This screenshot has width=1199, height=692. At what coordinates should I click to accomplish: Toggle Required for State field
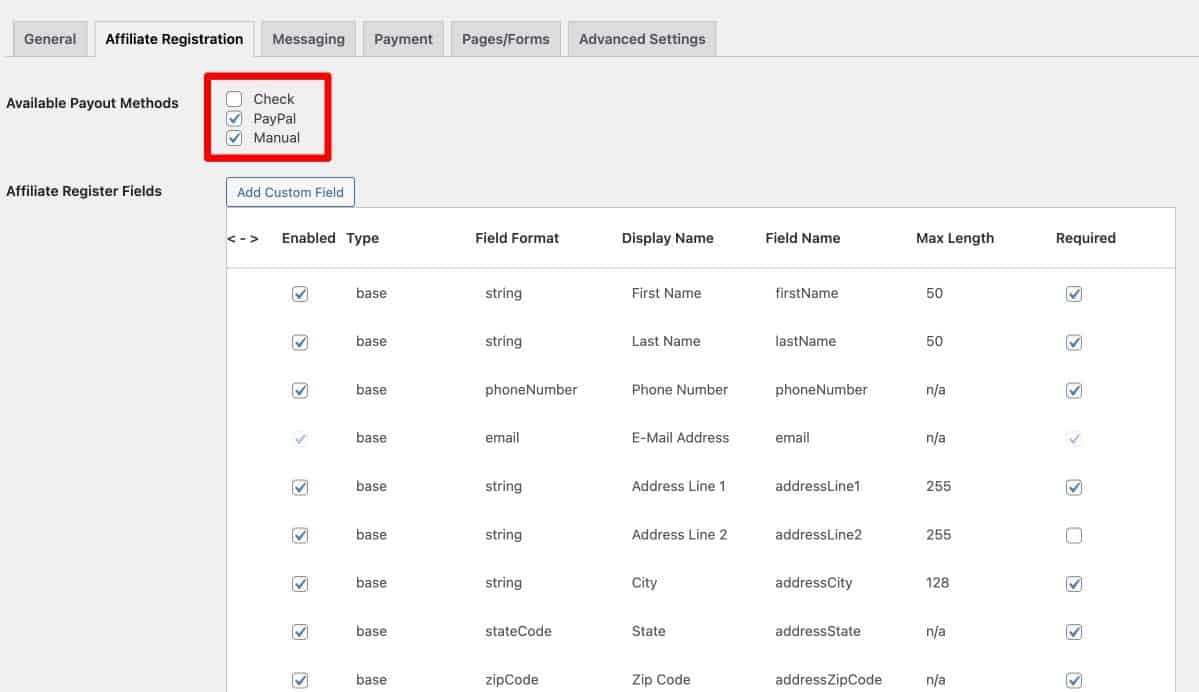[1074, 632]
